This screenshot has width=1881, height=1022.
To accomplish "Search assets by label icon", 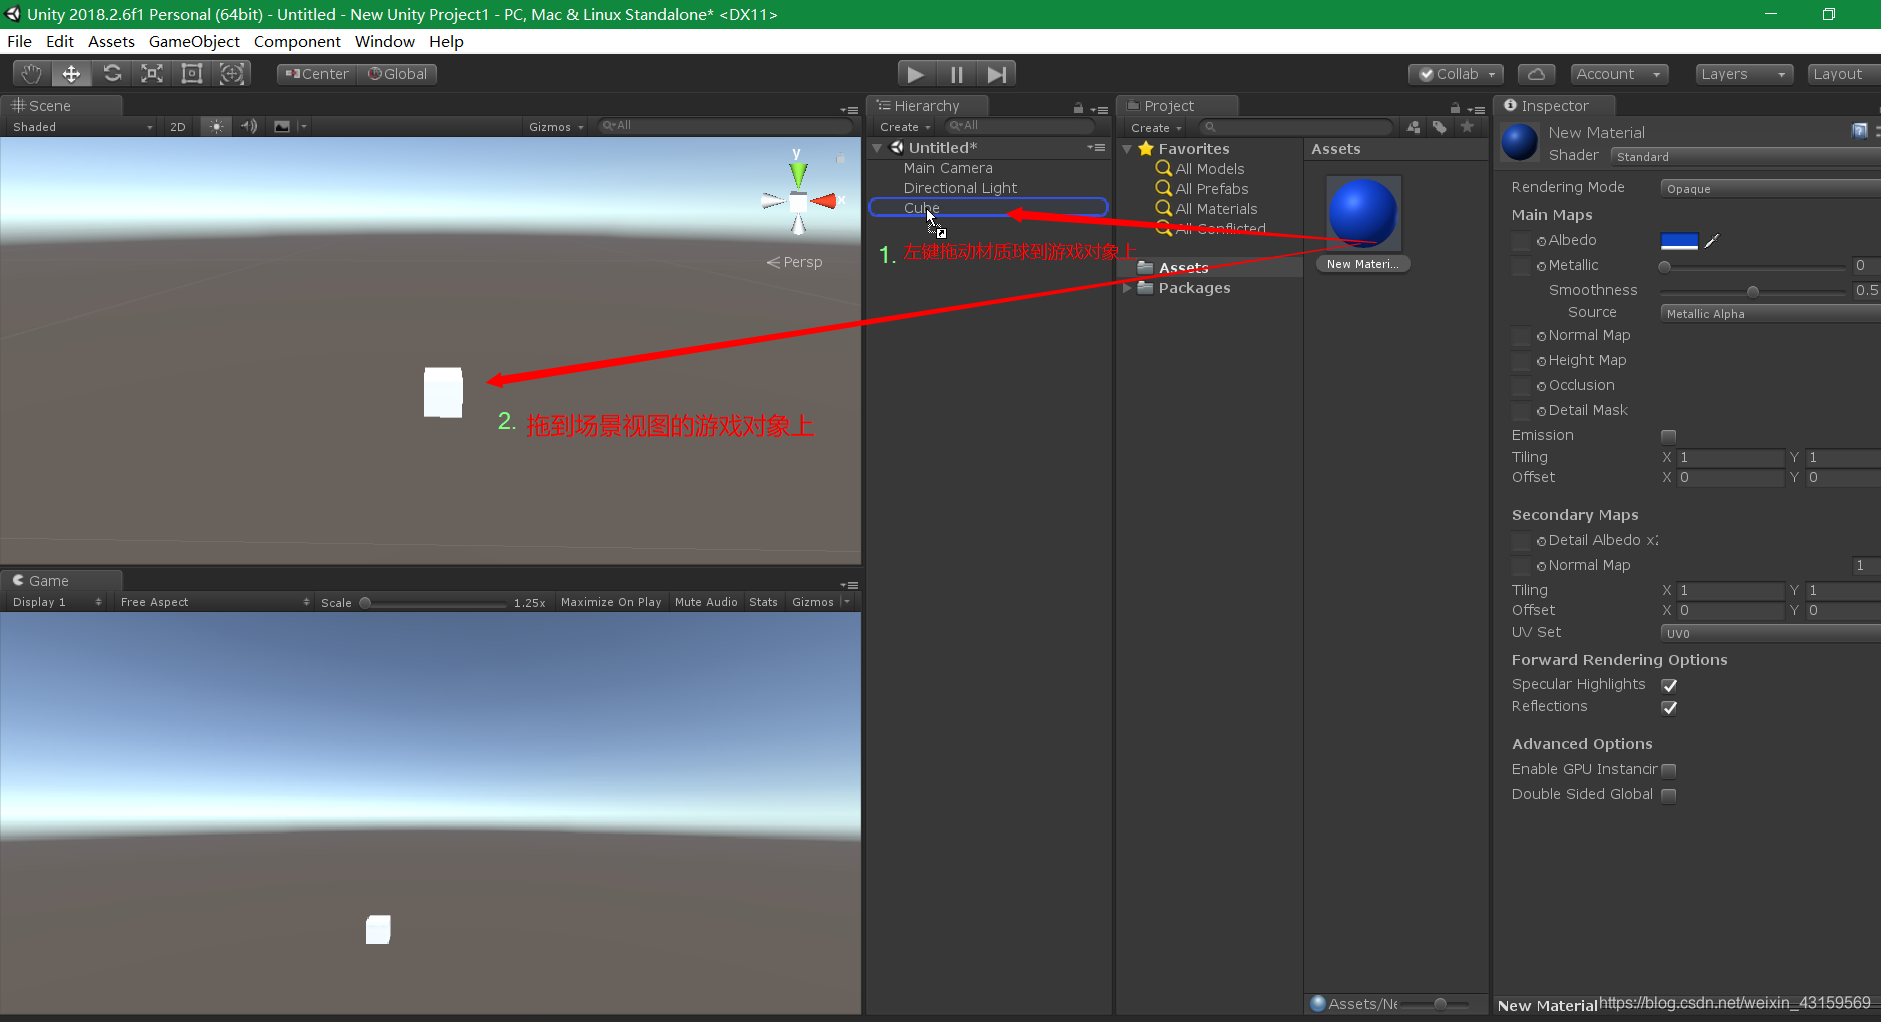I will tap(1440, 127).
